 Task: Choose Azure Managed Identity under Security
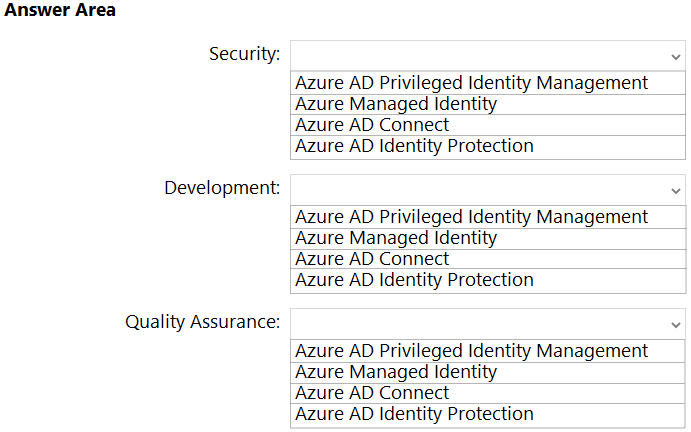(396, 104)
